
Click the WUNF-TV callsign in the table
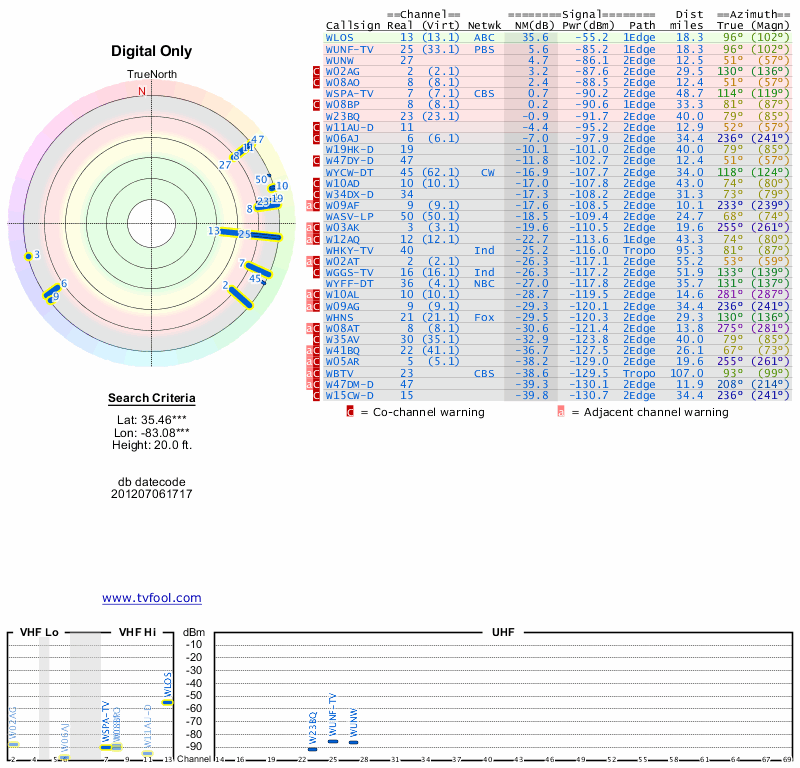click(350, 49)
